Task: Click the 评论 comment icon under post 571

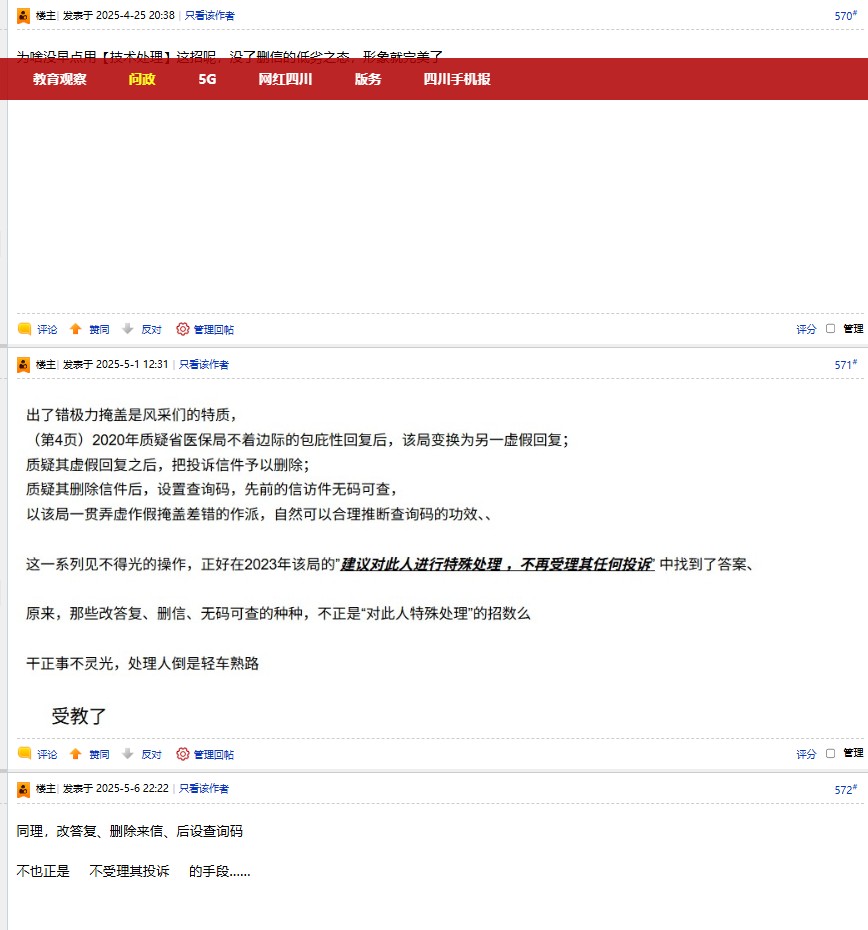Action: pos(25,754)
